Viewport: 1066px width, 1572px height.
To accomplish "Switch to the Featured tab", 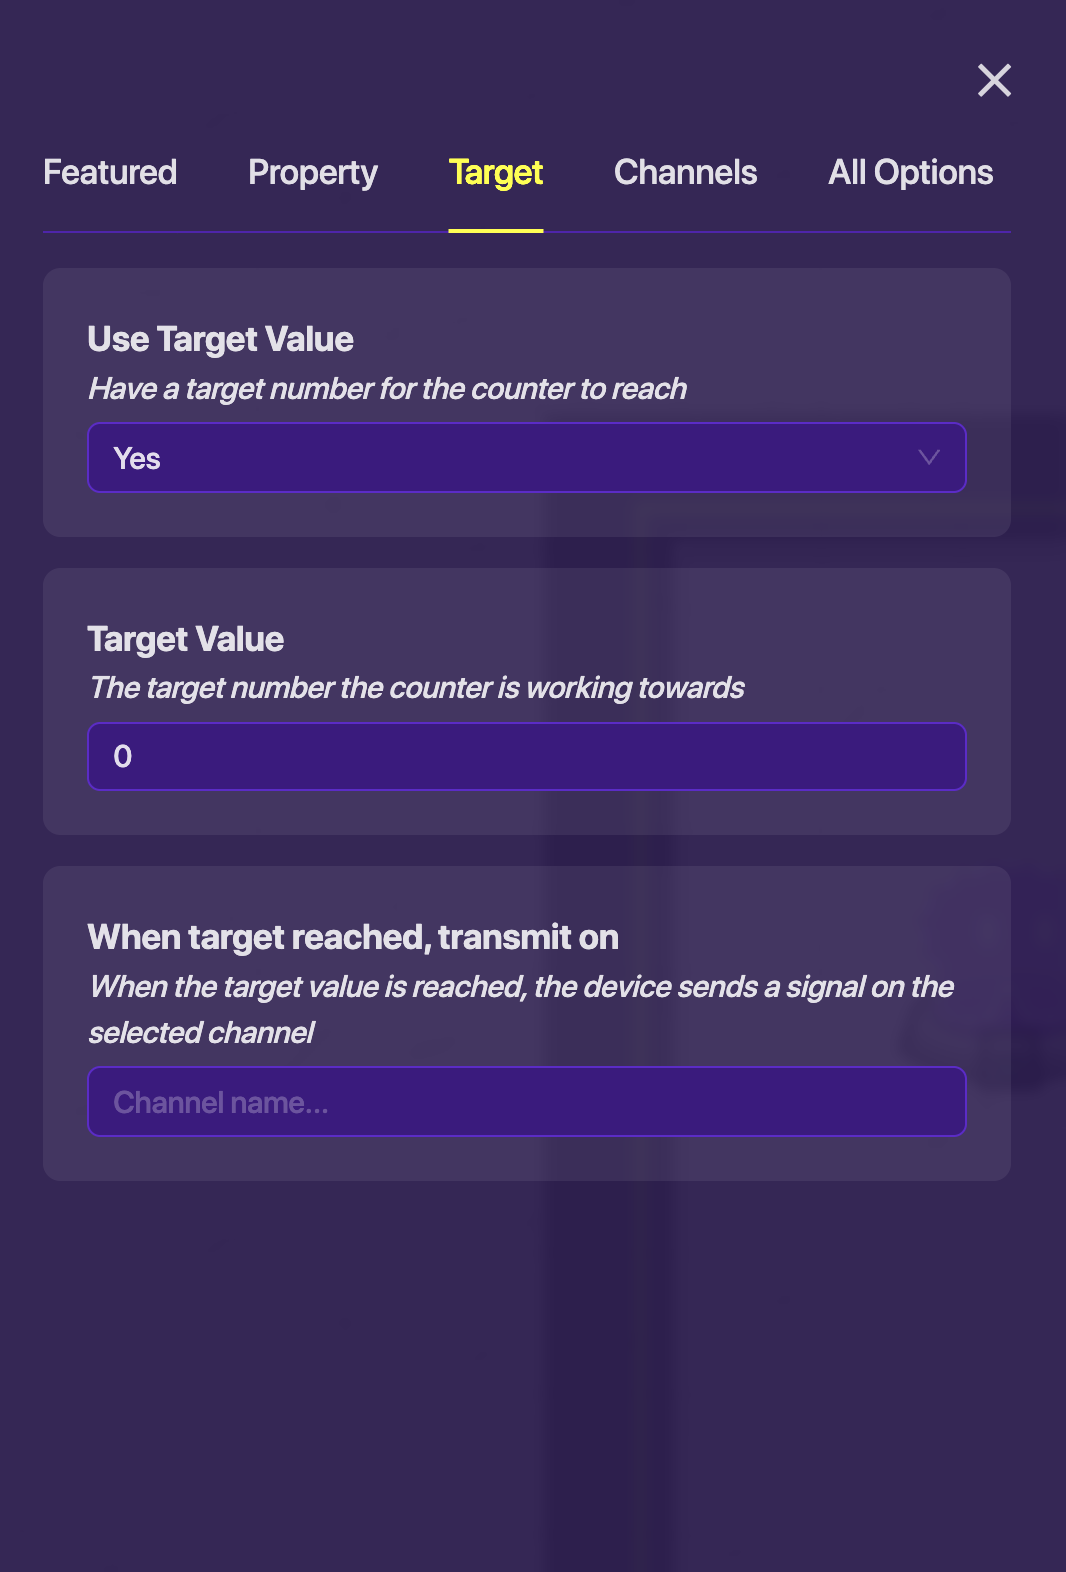I will pyautogui.click(x=110, y=172).
